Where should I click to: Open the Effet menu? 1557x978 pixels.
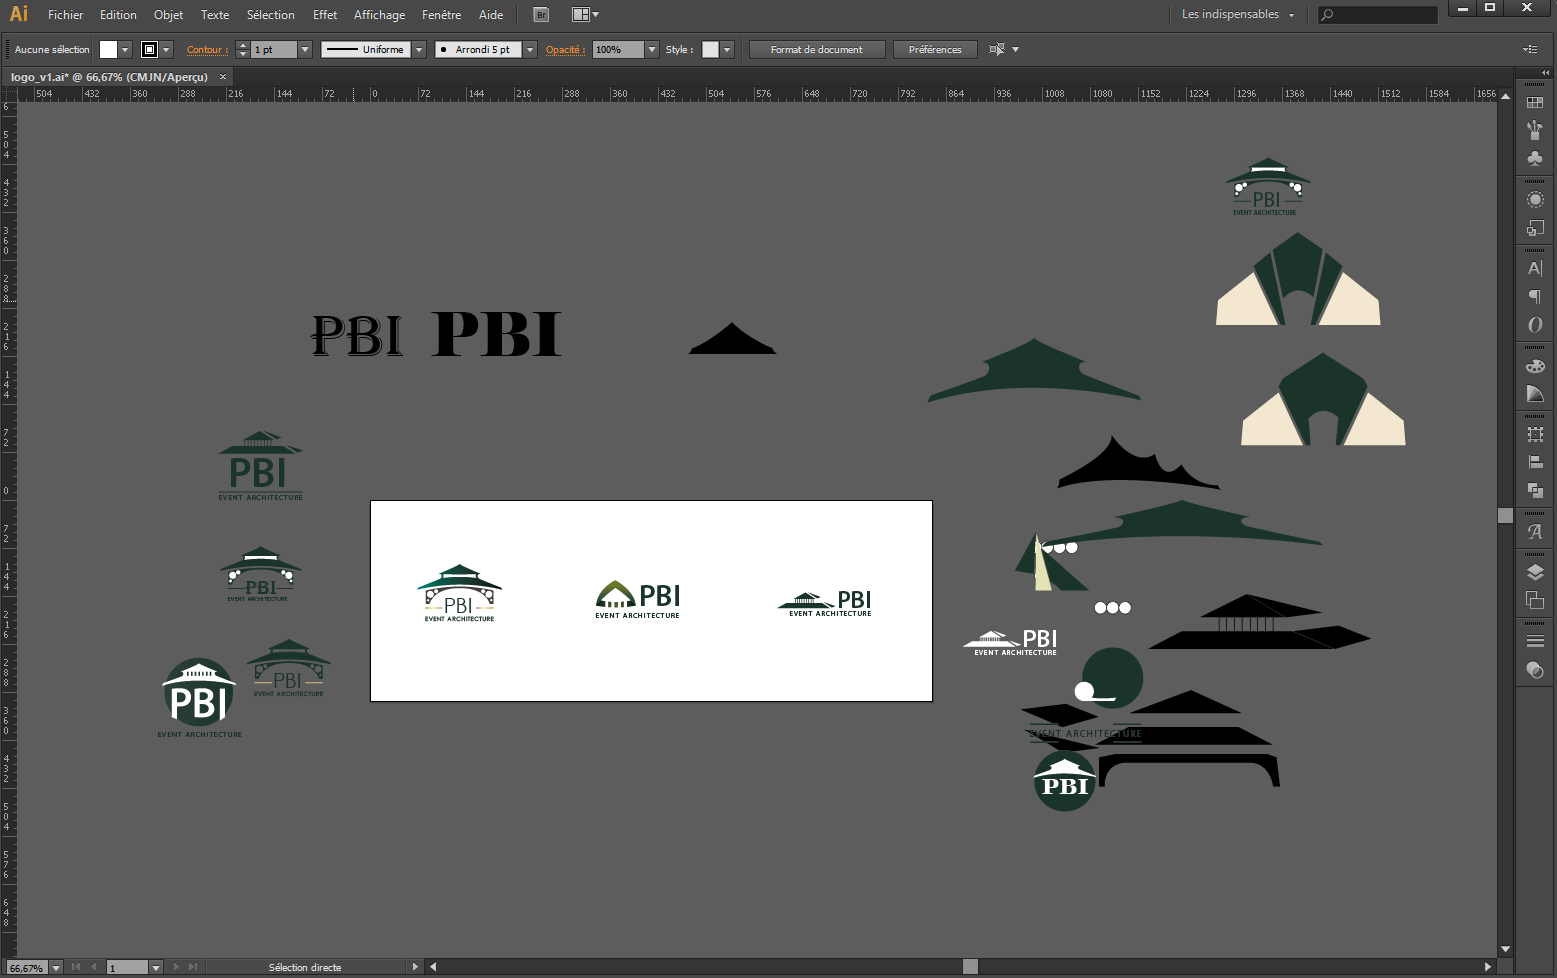click(325, 14)
